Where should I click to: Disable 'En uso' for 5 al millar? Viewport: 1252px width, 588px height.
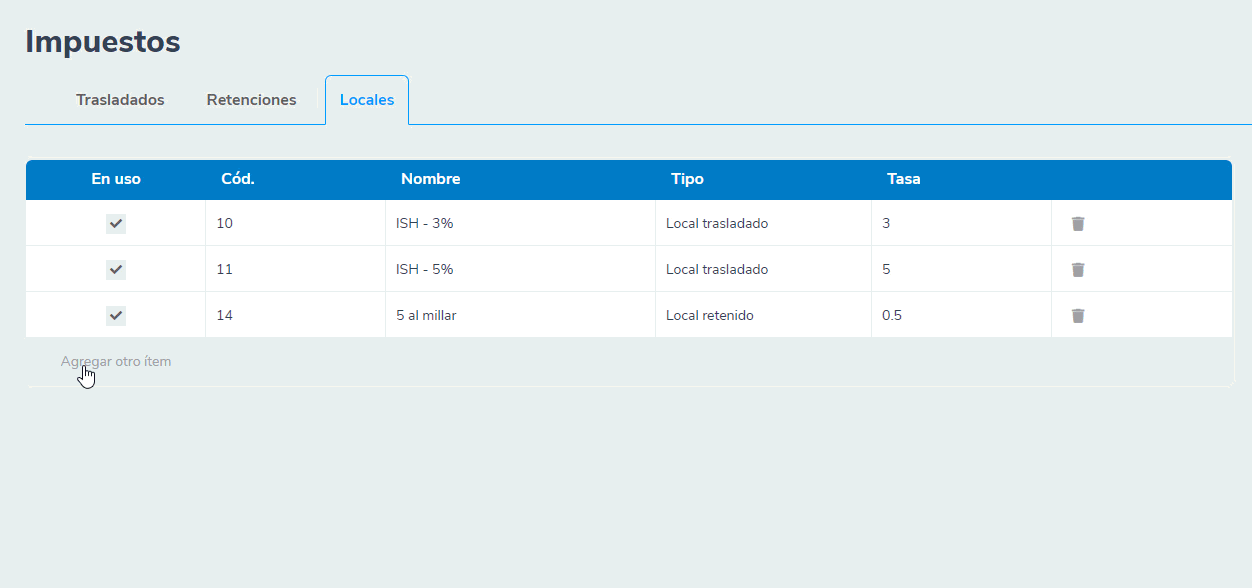(x=116, y=316)
